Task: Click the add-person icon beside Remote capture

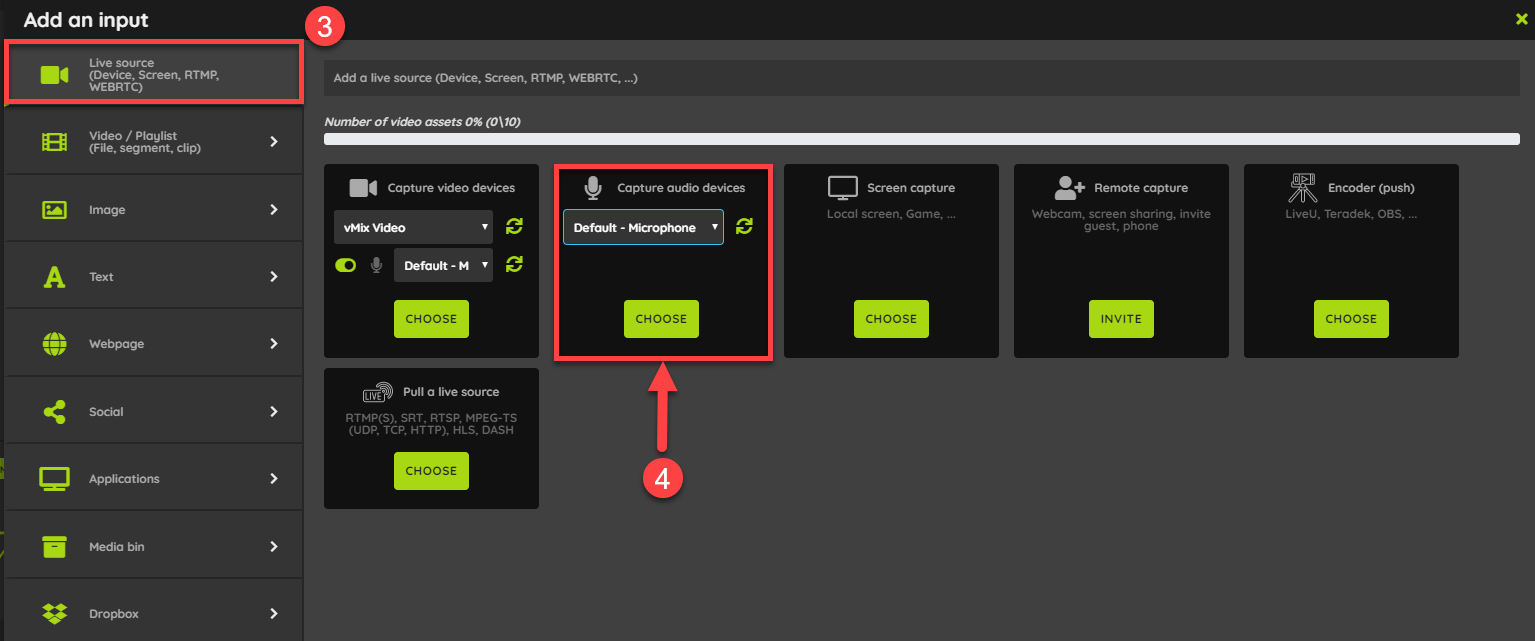Action: pyautogui.click(x=1070, y=188)
